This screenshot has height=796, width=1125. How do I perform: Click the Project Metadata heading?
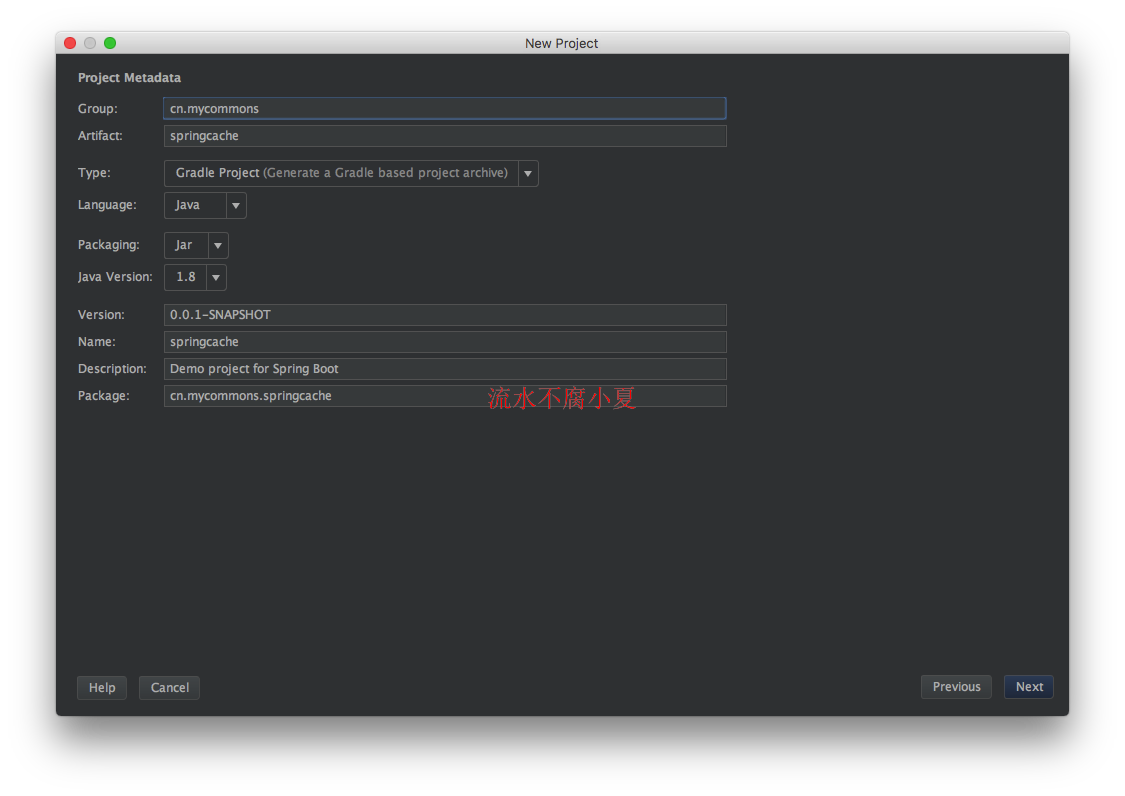pyautogui.click(x=129, y=78)
